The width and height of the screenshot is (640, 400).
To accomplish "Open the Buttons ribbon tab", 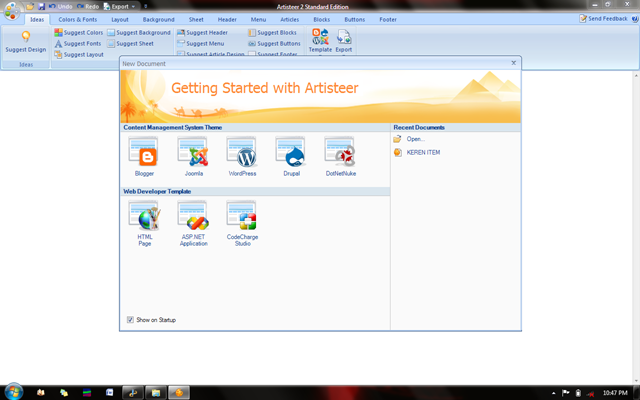I will click(355, 20).
